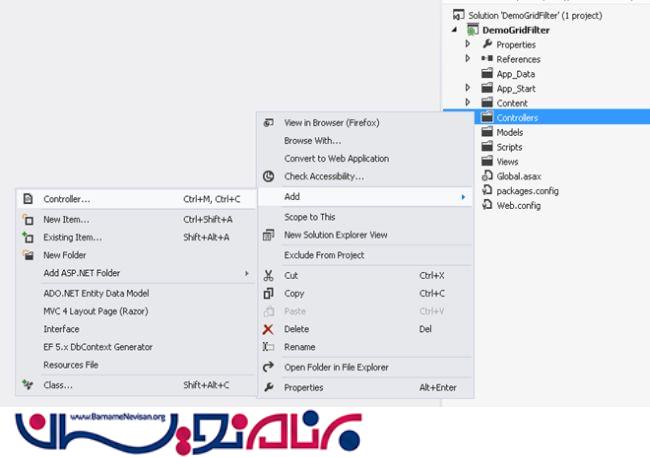Select ADO.NET Entity Data Model
The height and width of the screenshot is (457, 650).
[x=96, y=292]
